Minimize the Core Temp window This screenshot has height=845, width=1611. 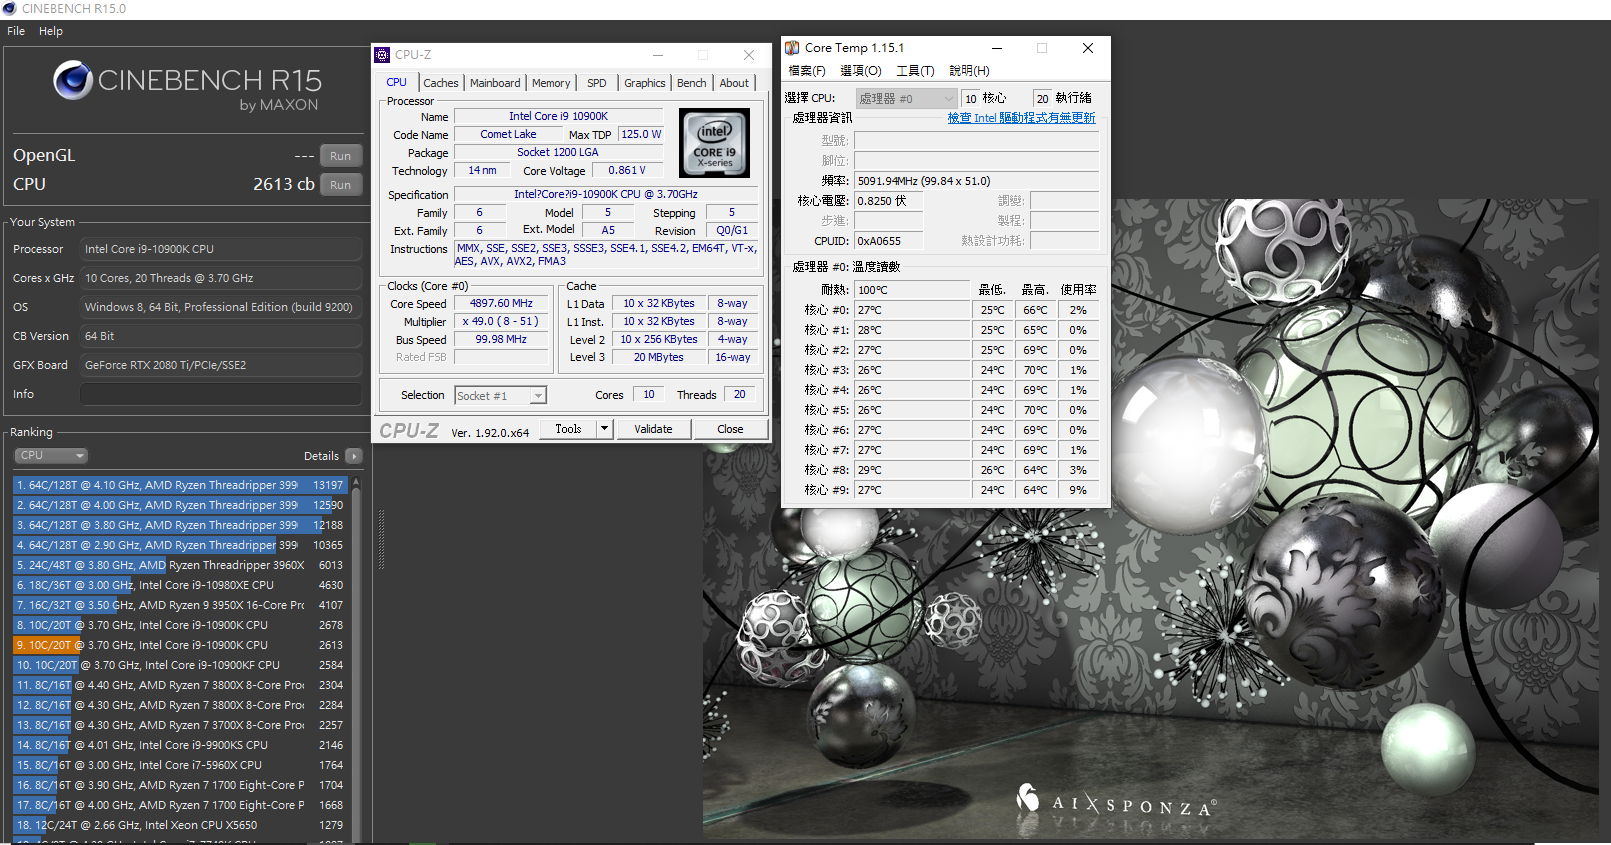point(997,48)
